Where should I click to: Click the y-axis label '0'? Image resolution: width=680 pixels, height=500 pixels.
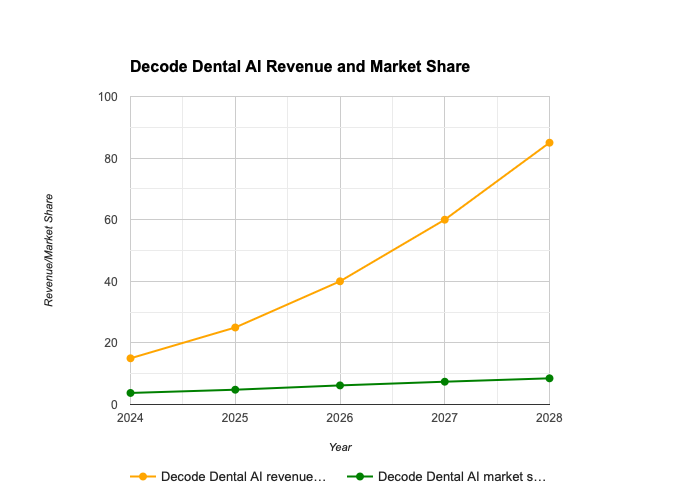(114, 405)
